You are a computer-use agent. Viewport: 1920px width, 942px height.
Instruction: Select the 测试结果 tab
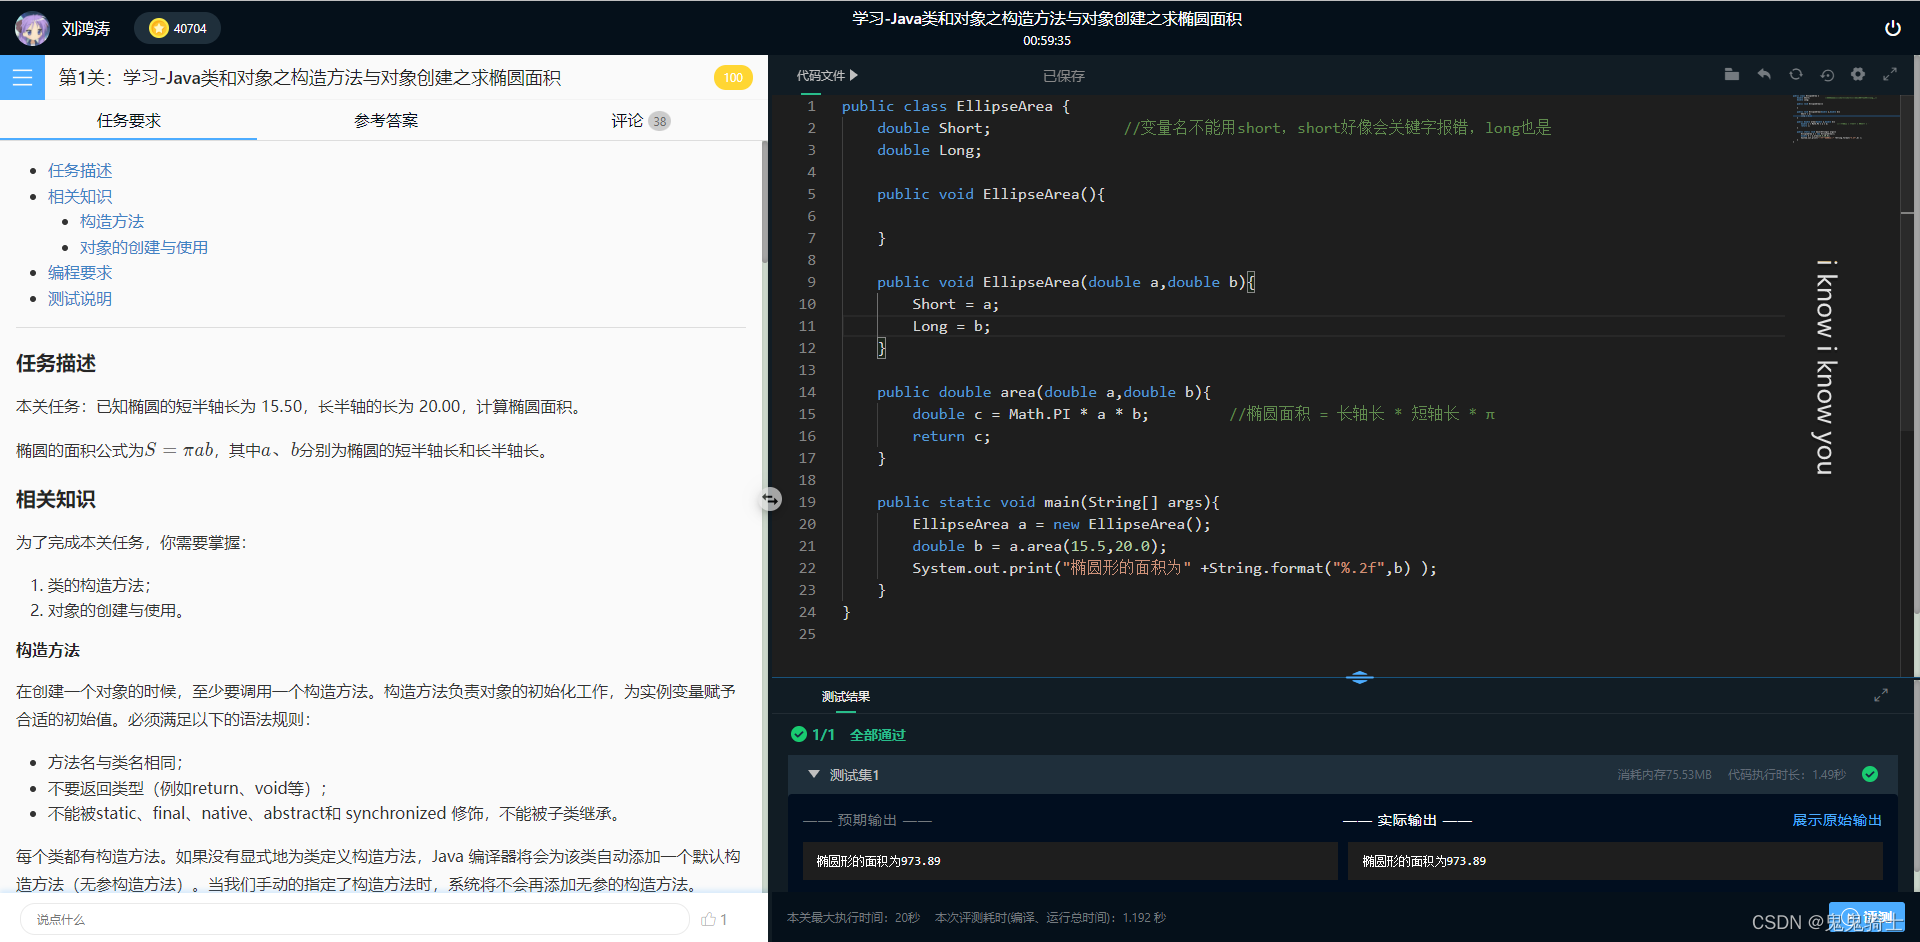[x=845, y=696]
